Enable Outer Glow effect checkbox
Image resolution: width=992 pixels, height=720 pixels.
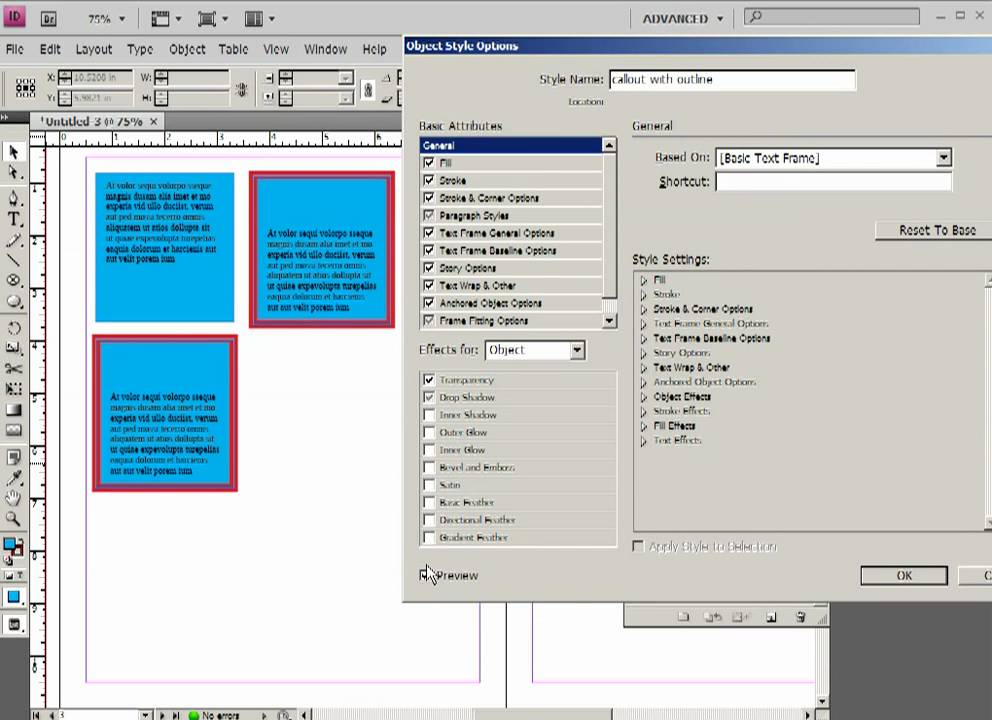(429, 432)
